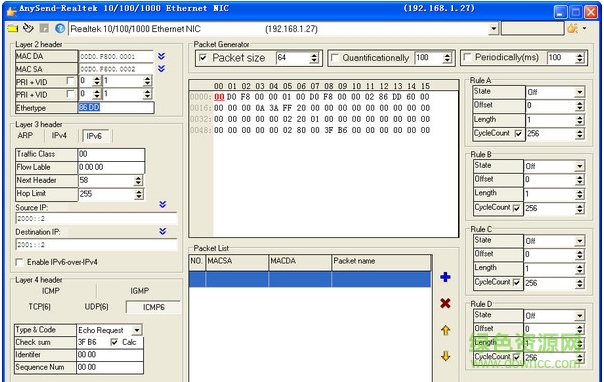Enable the Quantificationally checkbox
Viewport: 604px width, 382px height.
point(334,58)
